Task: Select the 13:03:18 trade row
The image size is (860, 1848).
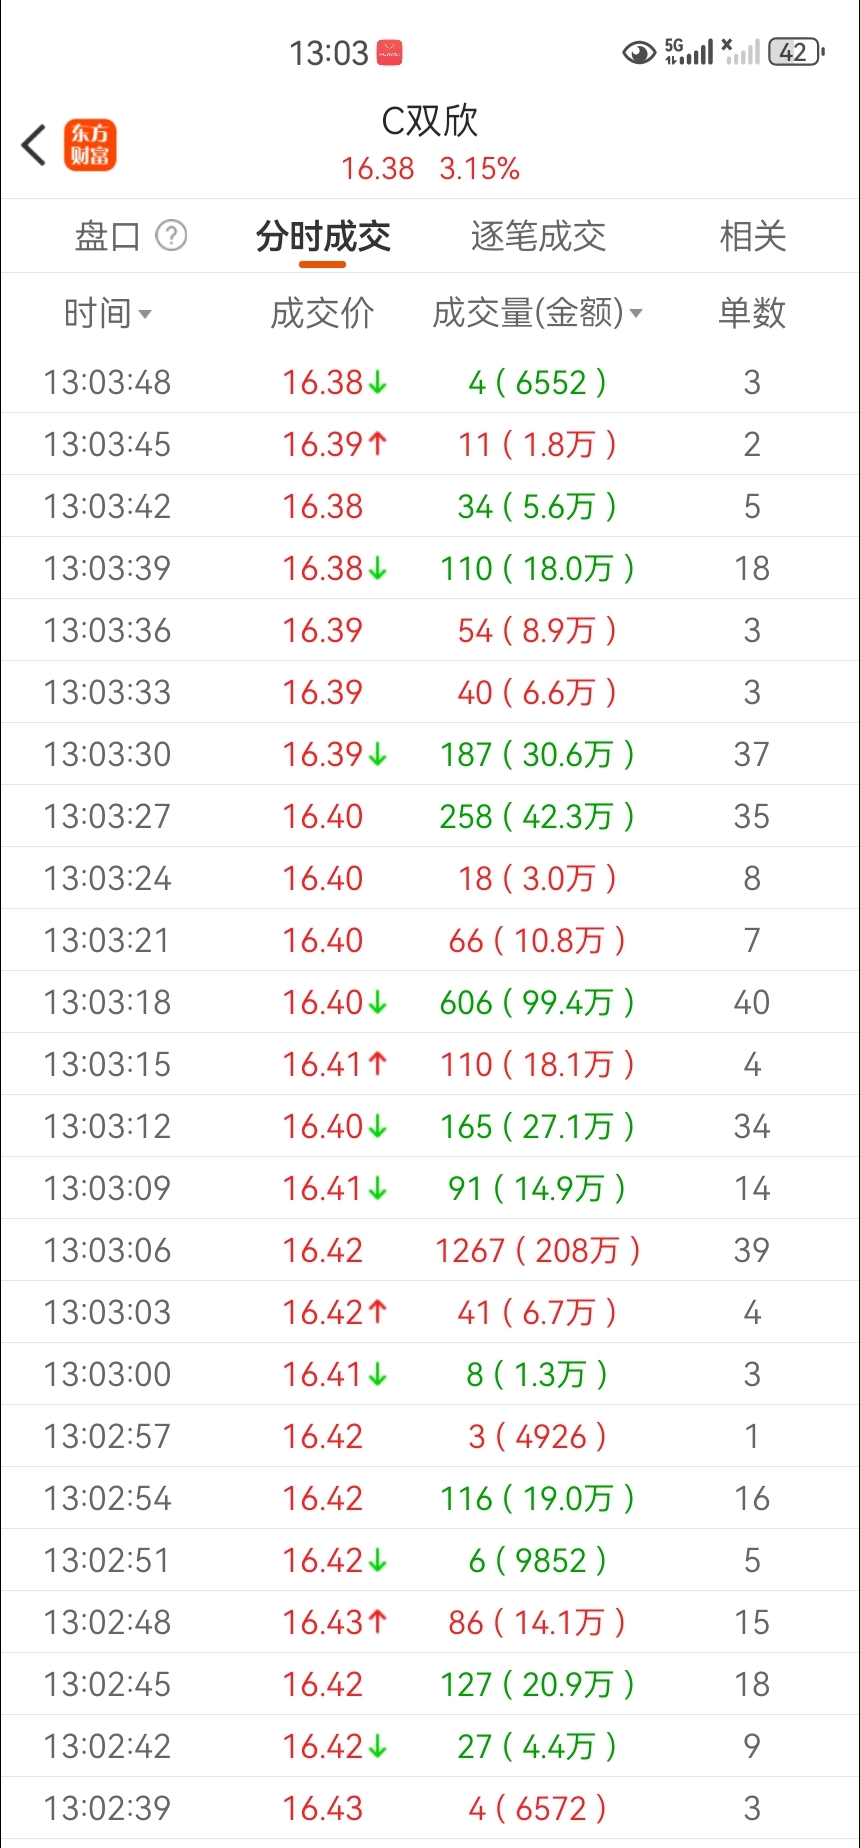Action: click(430, 1002)
